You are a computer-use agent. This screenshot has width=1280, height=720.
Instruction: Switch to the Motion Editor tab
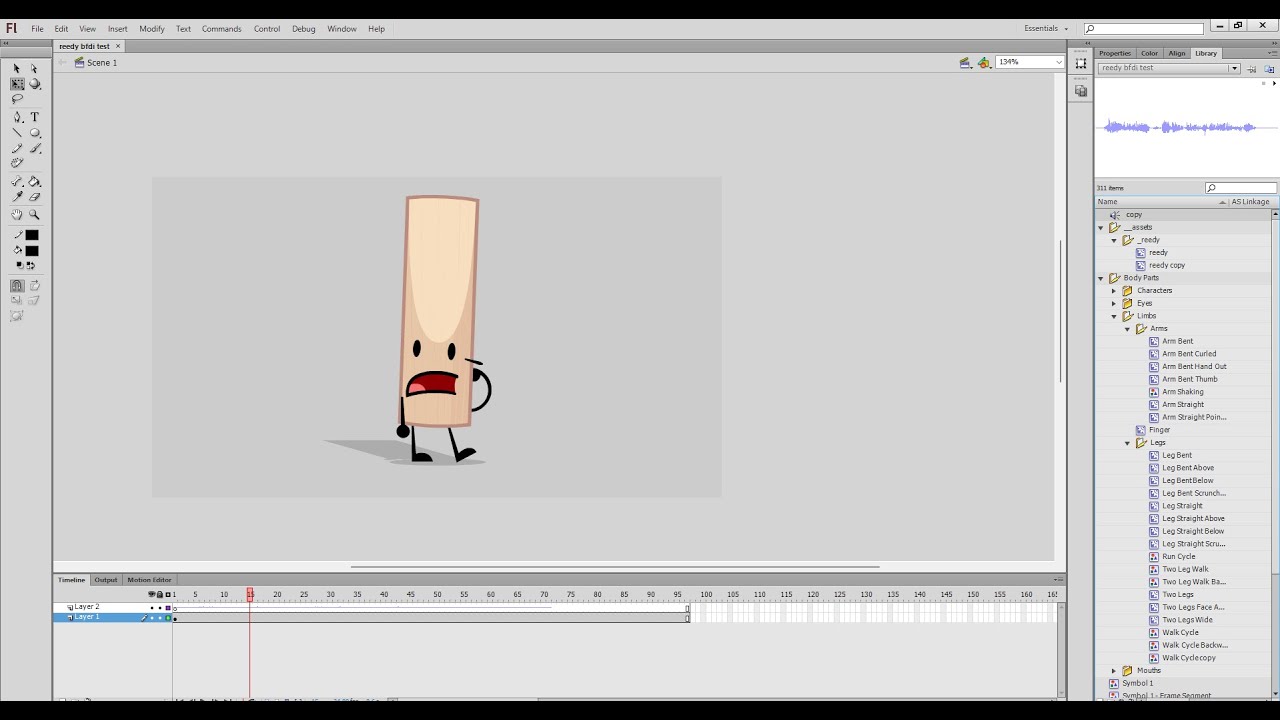[x=149, y=580]
